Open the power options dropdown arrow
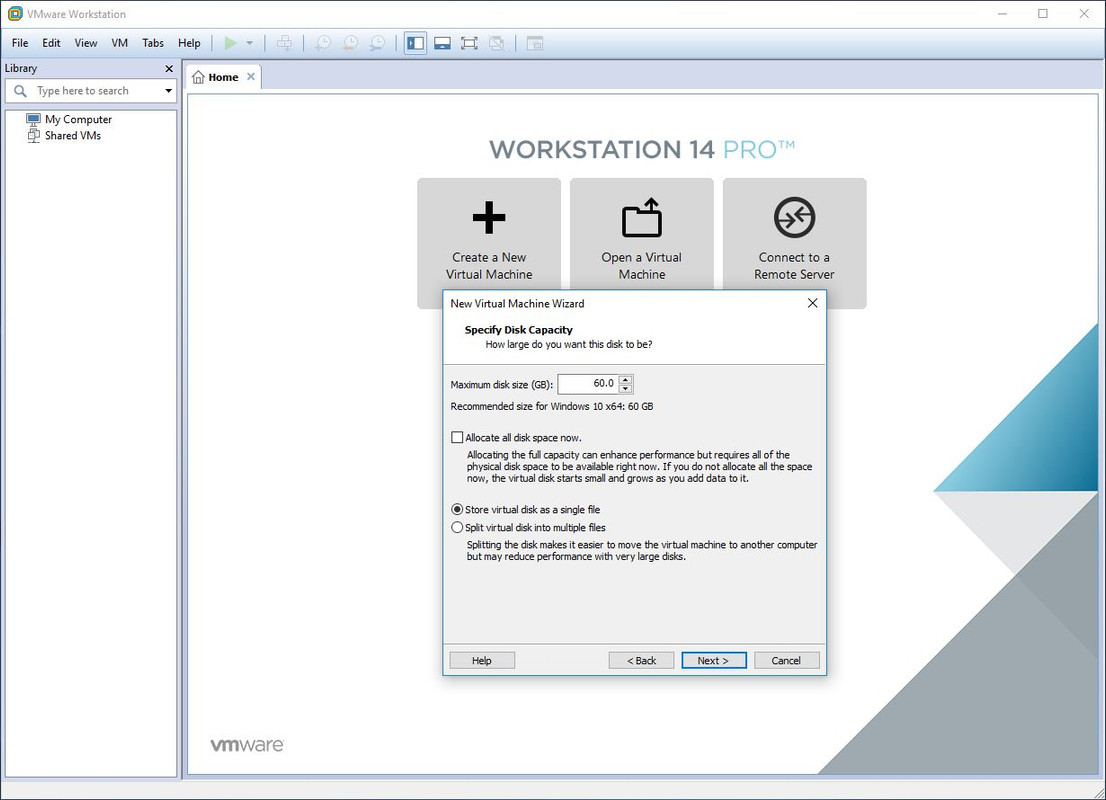The height and width of the screenshot is (800, 1106). pyautogui.click(x=249, y=43)
